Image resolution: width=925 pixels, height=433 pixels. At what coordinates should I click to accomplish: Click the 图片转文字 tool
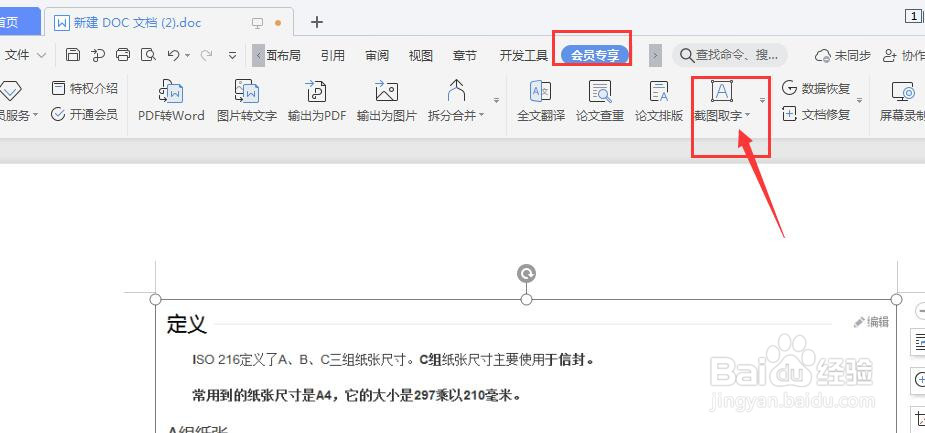pyautogui.click(x=247, y=100)
